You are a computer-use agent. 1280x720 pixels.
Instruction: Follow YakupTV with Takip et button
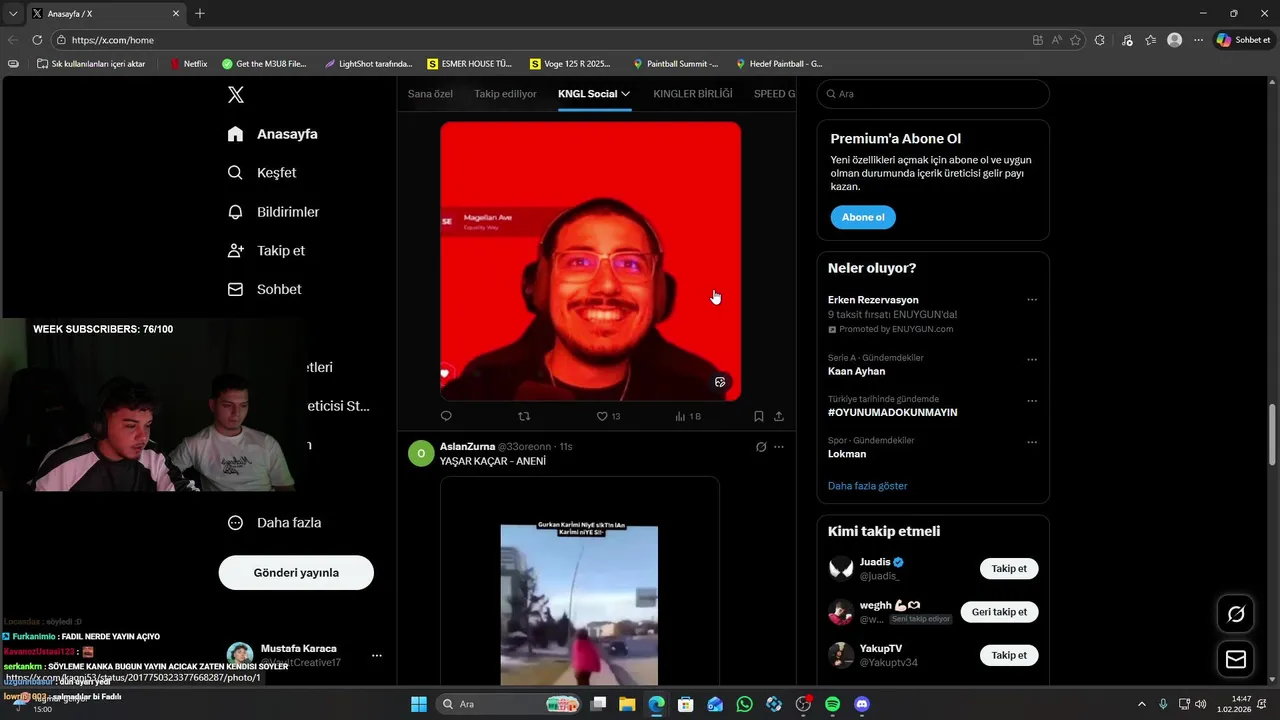tap(1009, 655)
